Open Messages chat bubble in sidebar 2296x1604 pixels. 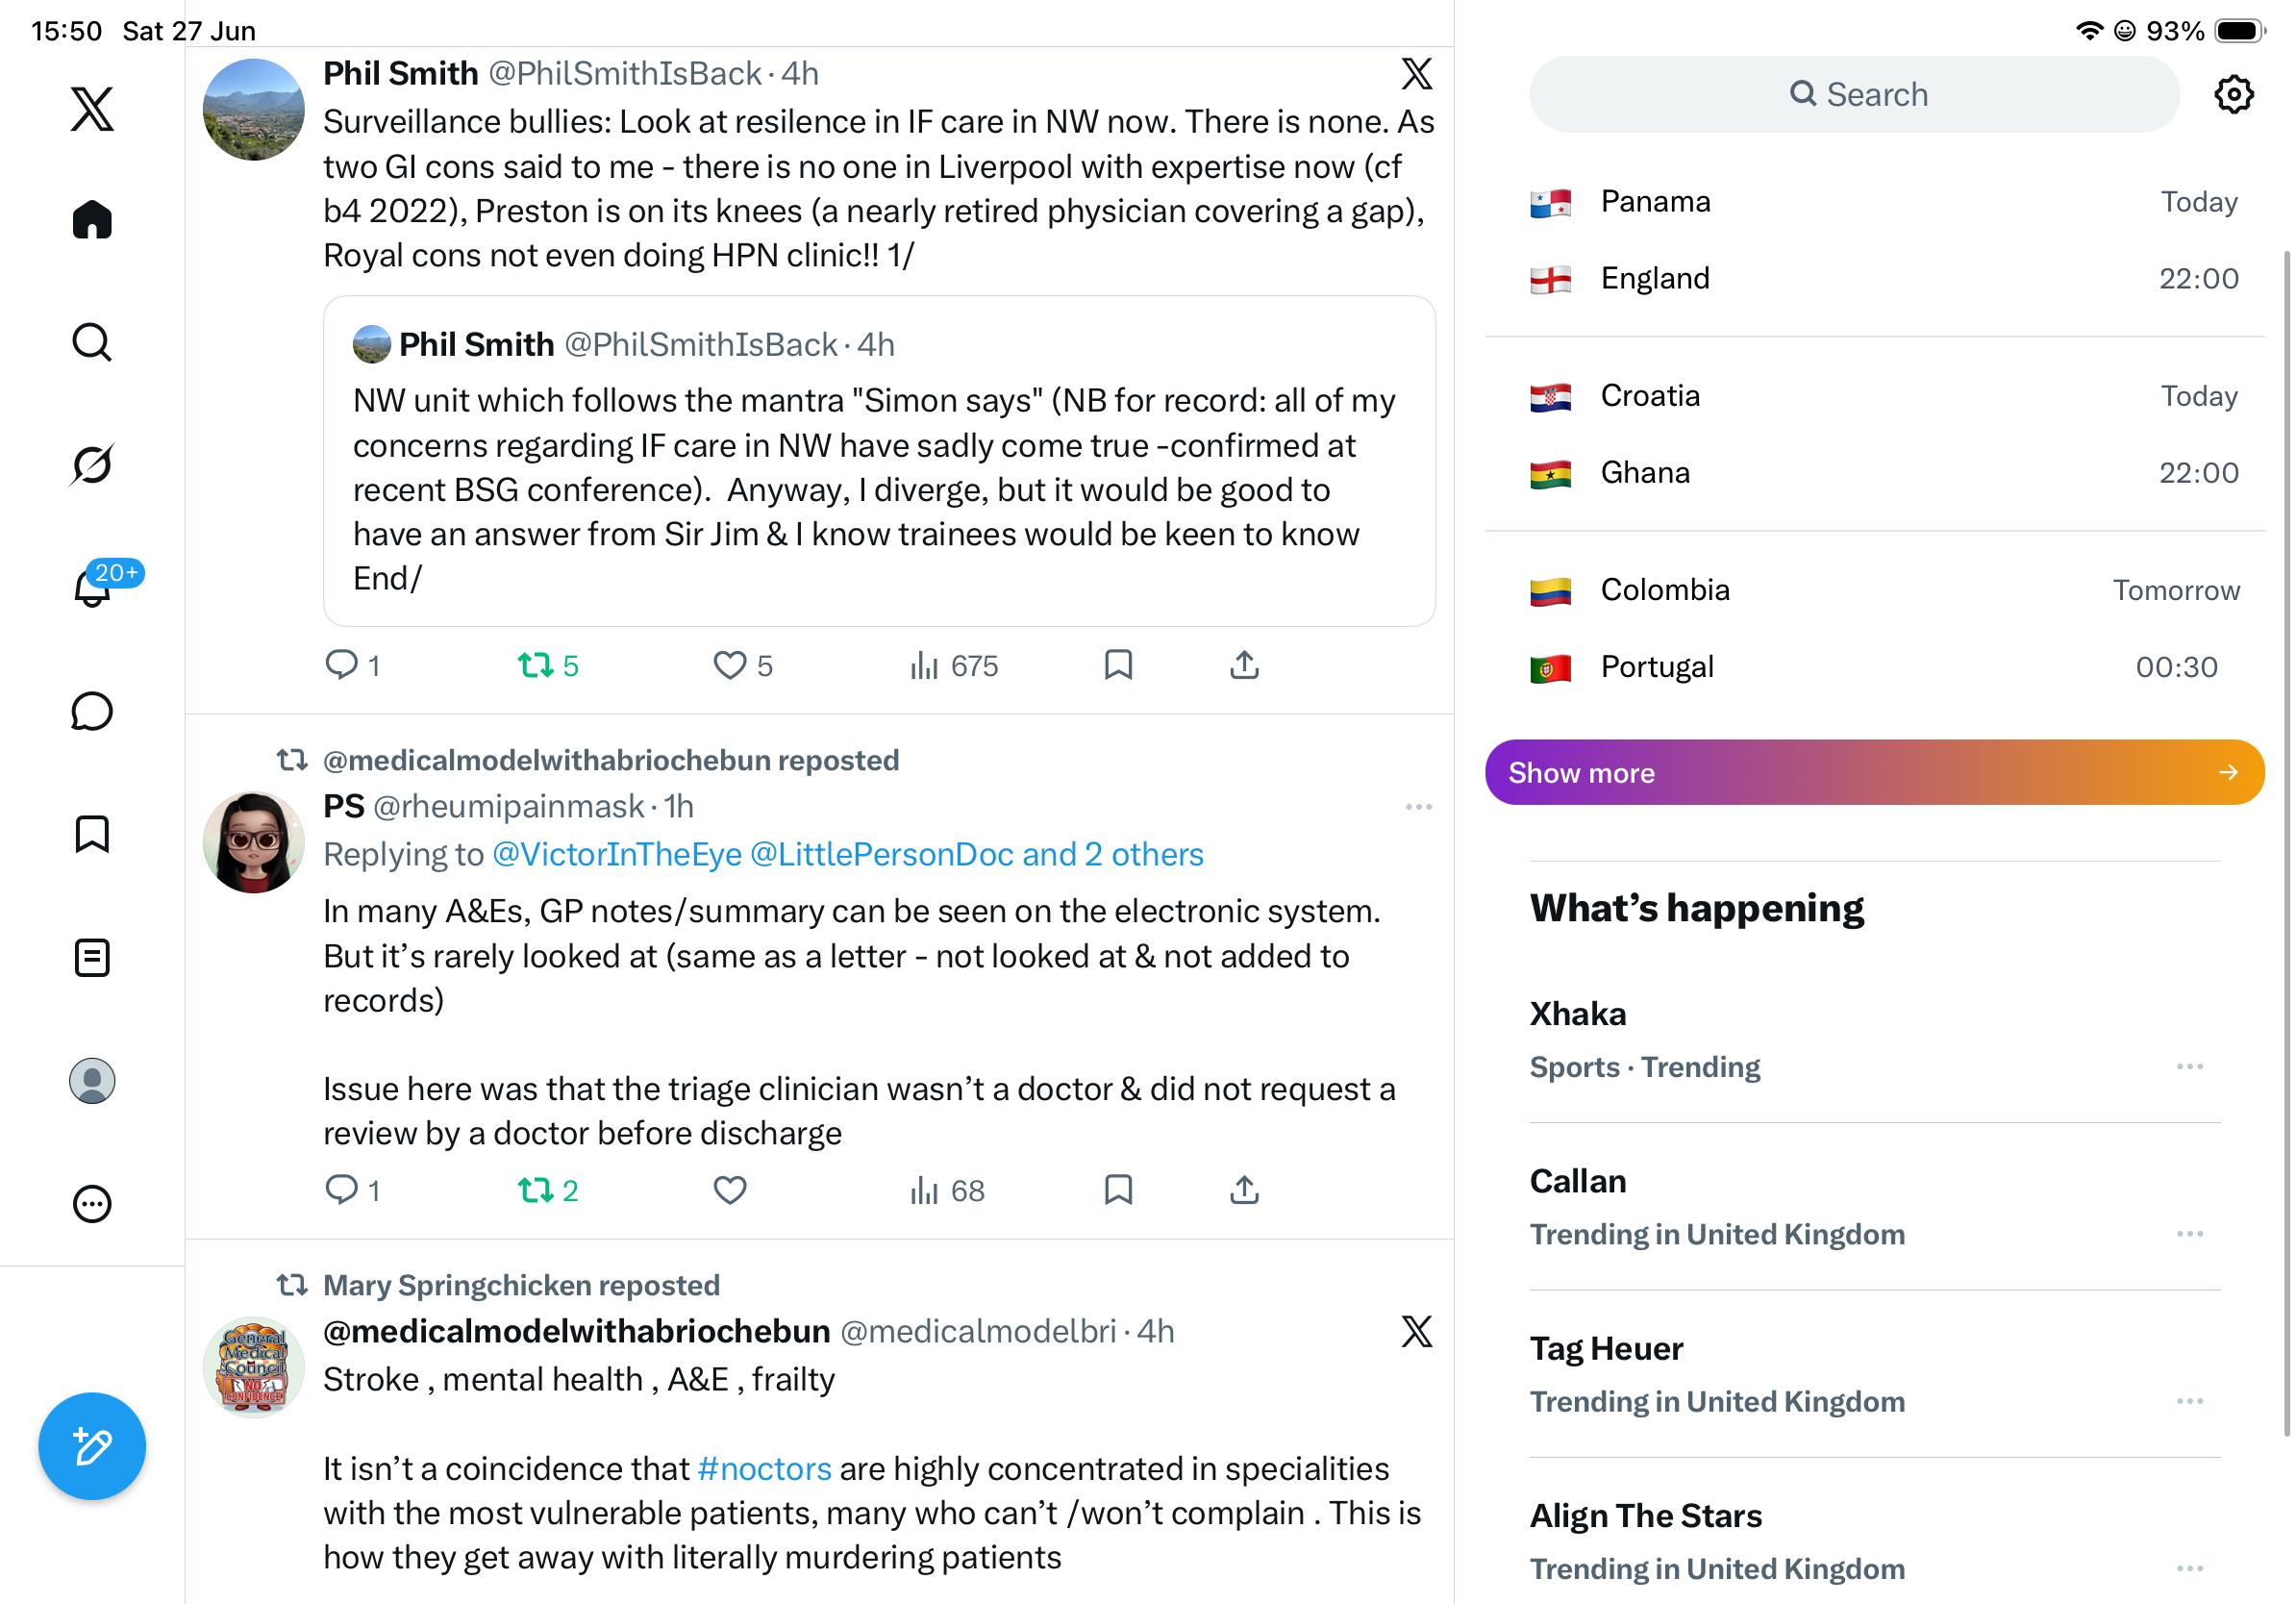[x=92, y=711]
